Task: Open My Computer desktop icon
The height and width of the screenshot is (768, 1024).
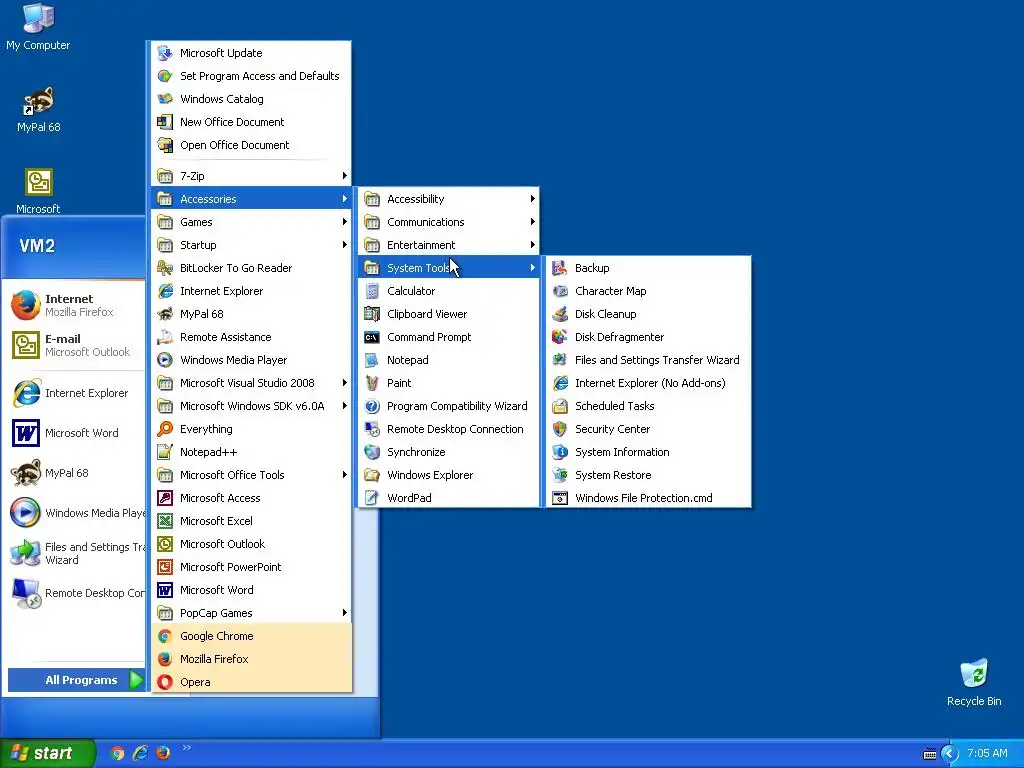Action: (x=38, y=27)
